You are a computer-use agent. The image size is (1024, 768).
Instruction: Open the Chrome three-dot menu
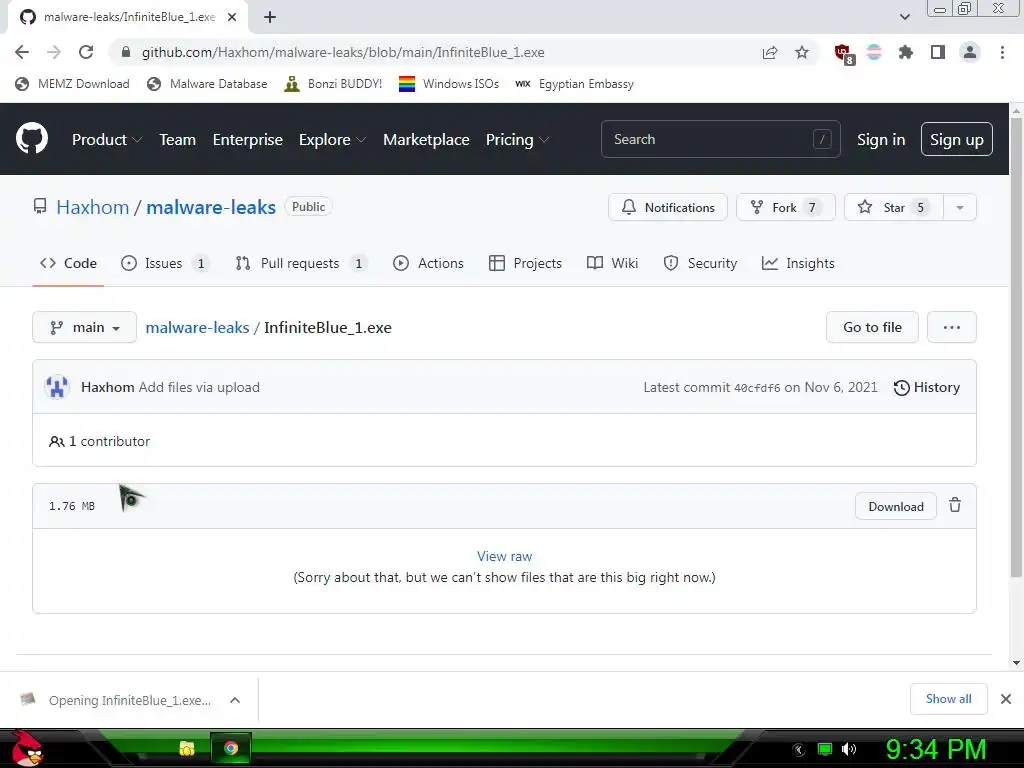[1002, 52]
